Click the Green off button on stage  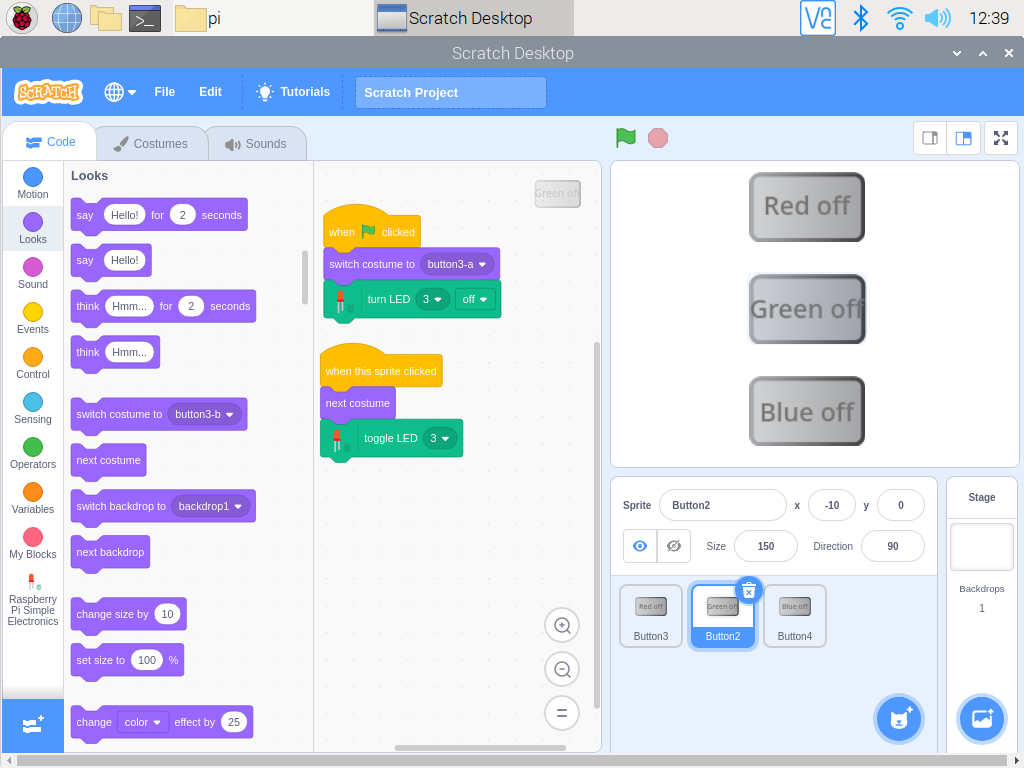[x=807, y=309]
